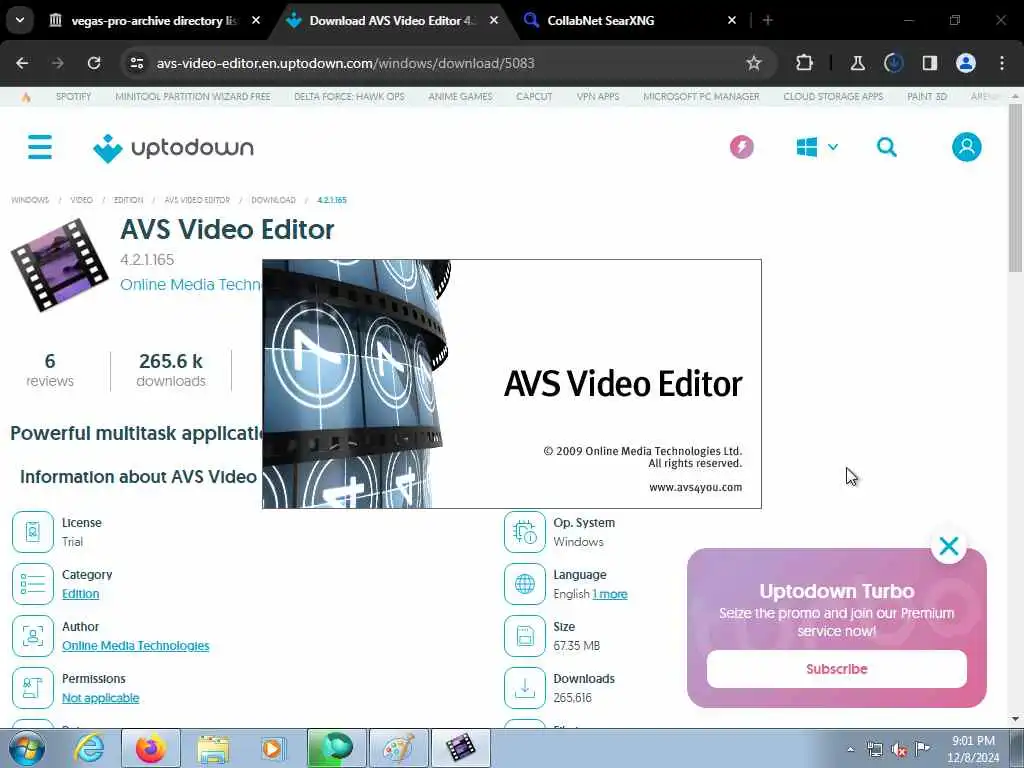Show hidden system tray icons

pos(850,750)
